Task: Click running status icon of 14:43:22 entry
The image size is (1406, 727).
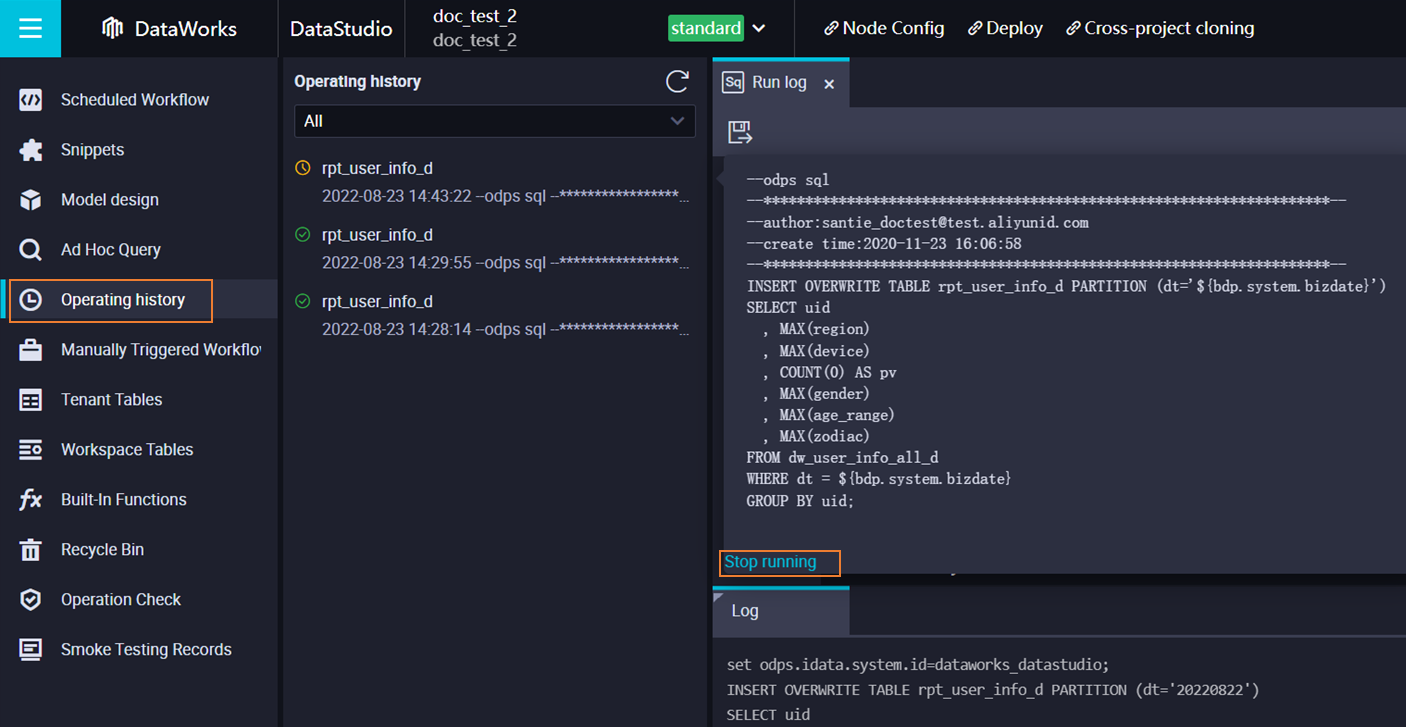Action: click(x=303, y=168)
